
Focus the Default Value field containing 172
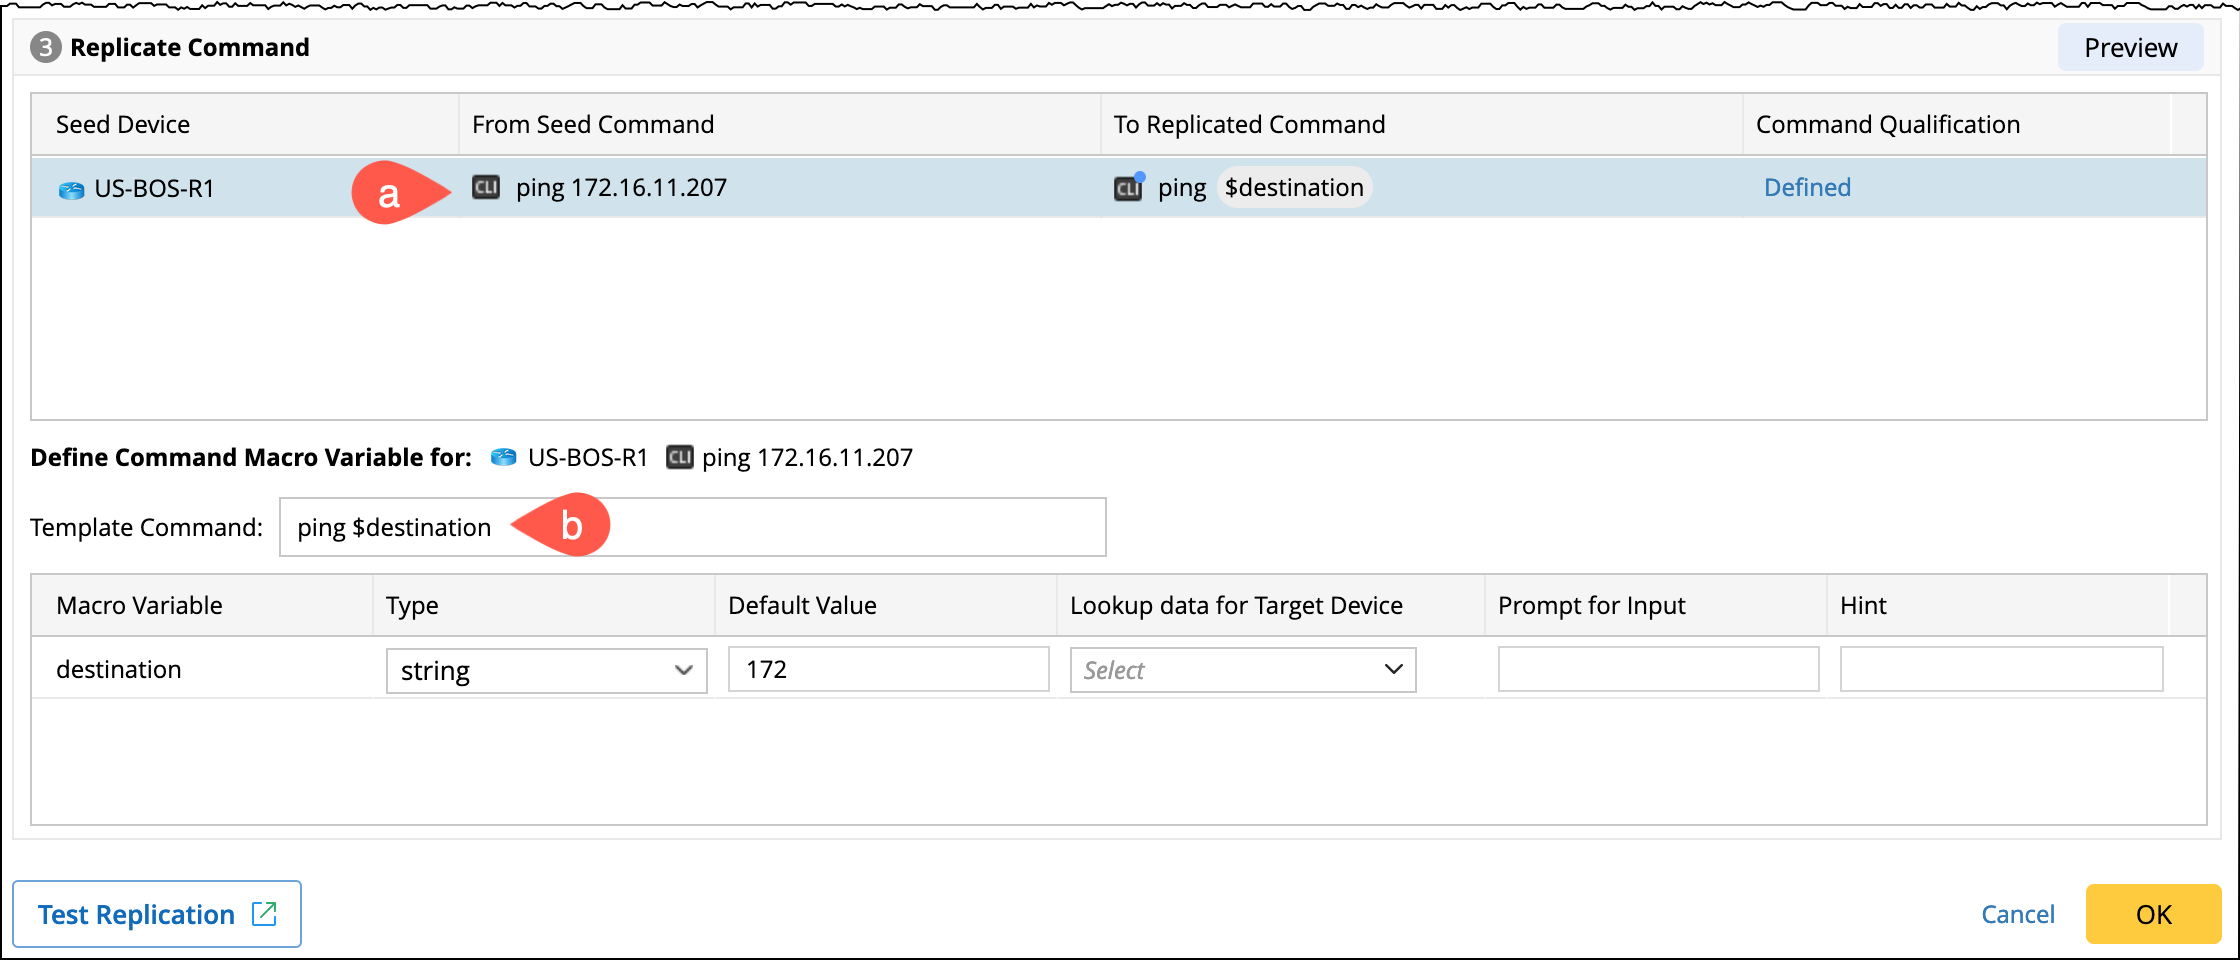888,670
